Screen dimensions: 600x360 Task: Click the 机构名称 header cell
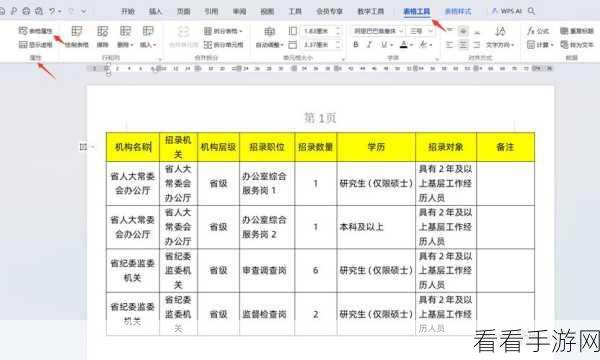click(x=133, y=147)
